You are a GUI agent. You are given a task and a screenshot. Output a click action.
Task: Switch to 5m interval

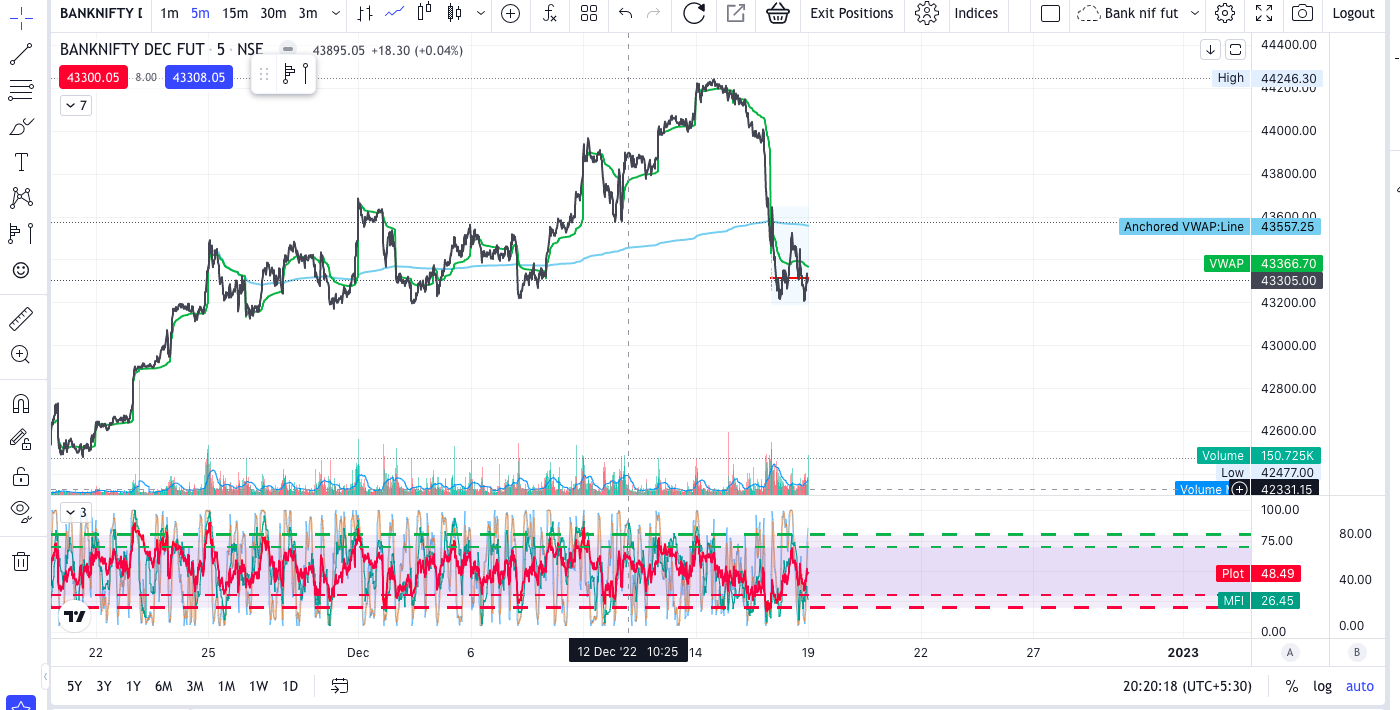200,13
